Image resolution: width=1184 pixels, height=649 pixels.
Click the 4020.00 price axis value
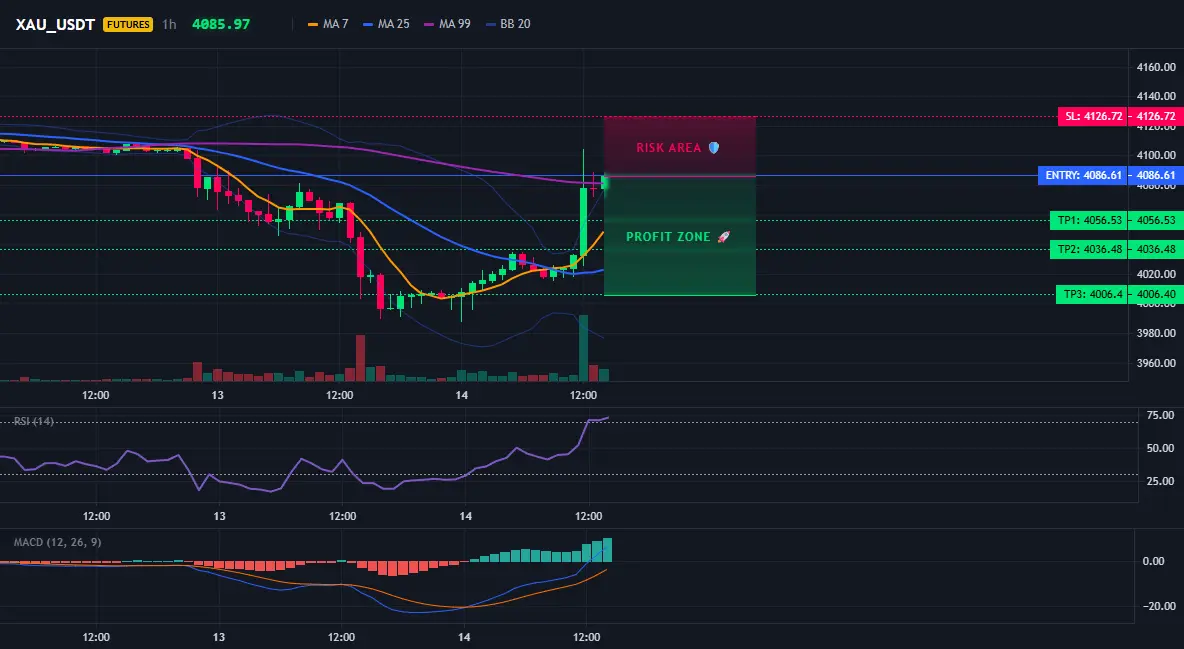pos(1156,274)
